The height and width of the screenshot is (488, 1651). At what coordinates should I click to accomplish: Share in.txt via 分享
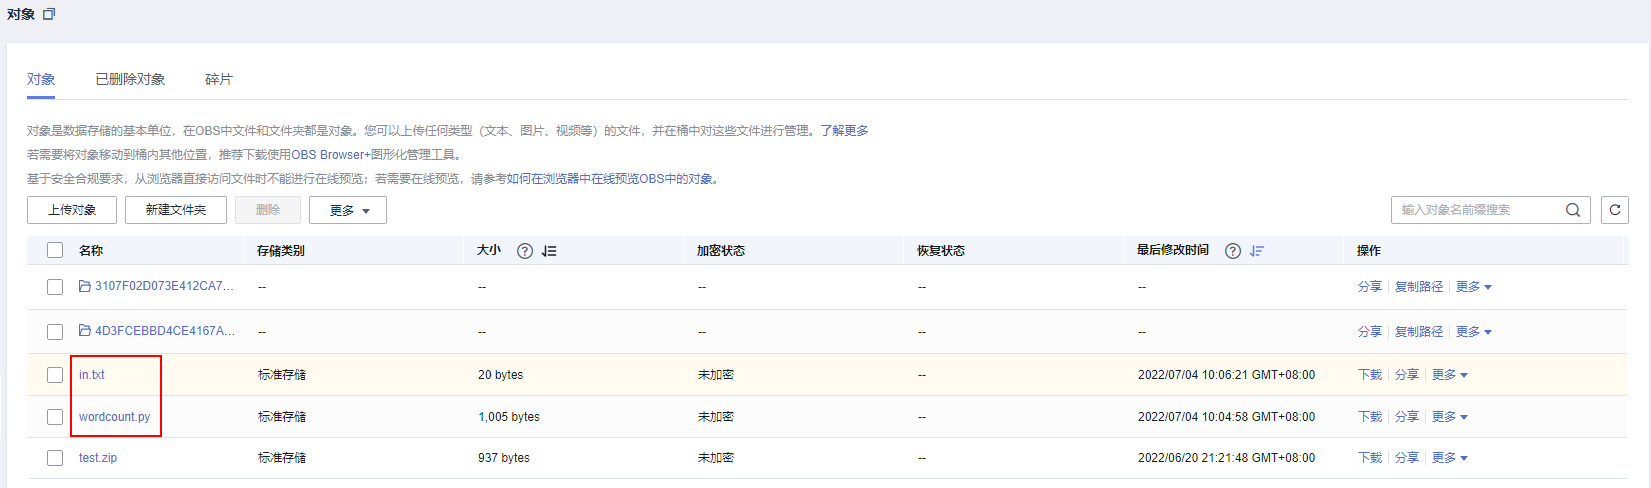point(1407,375)
